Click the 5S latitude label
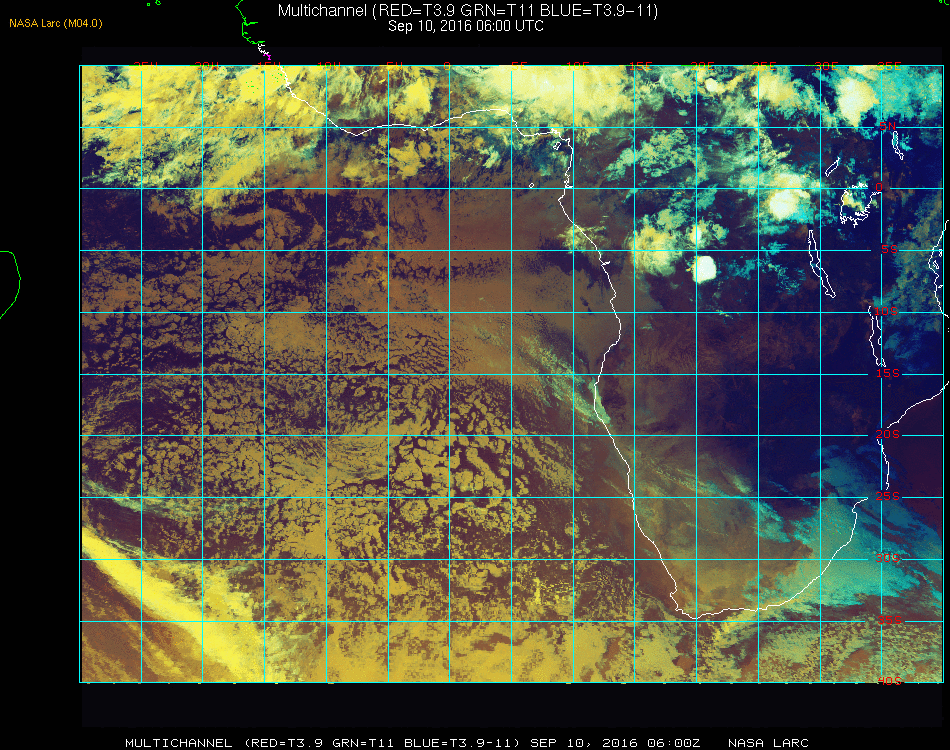Image resolution: width=950 pixels, height=750 pixels. (889, 249)
